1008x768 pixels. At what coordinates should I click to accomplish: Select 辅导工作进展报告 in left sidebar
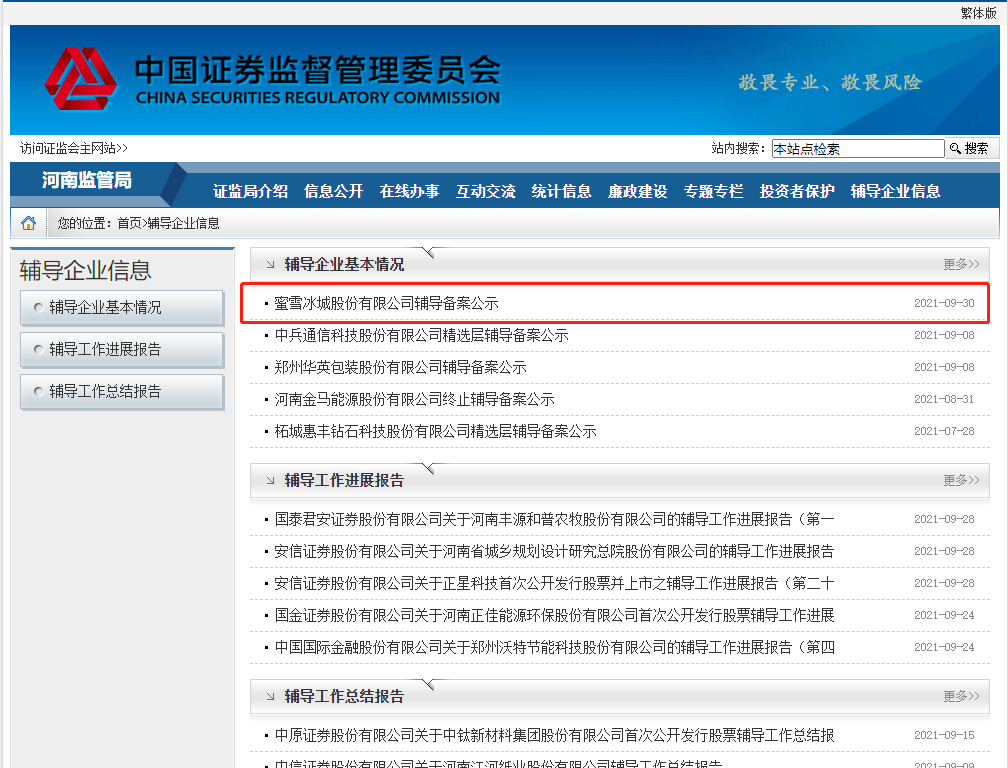122,349
